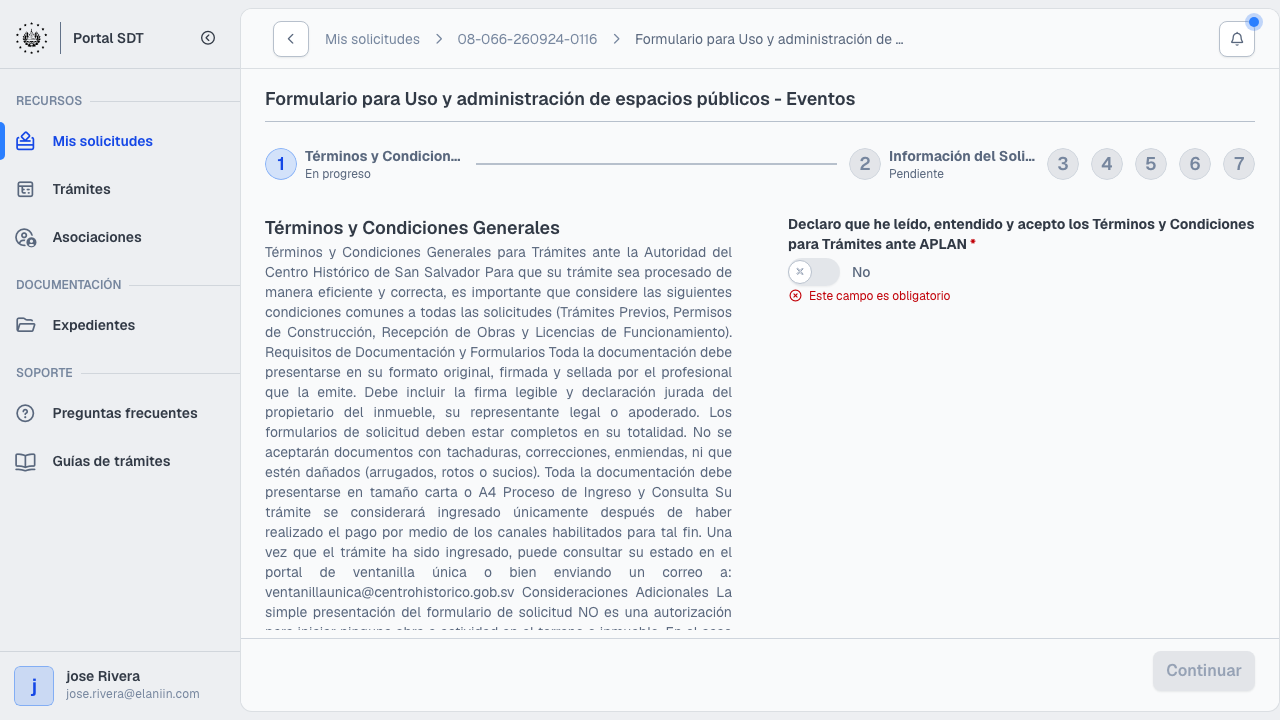Click the jose.rivera@elaniin.com email text
Screen dimensions: 1280x720
pos(133,694)
